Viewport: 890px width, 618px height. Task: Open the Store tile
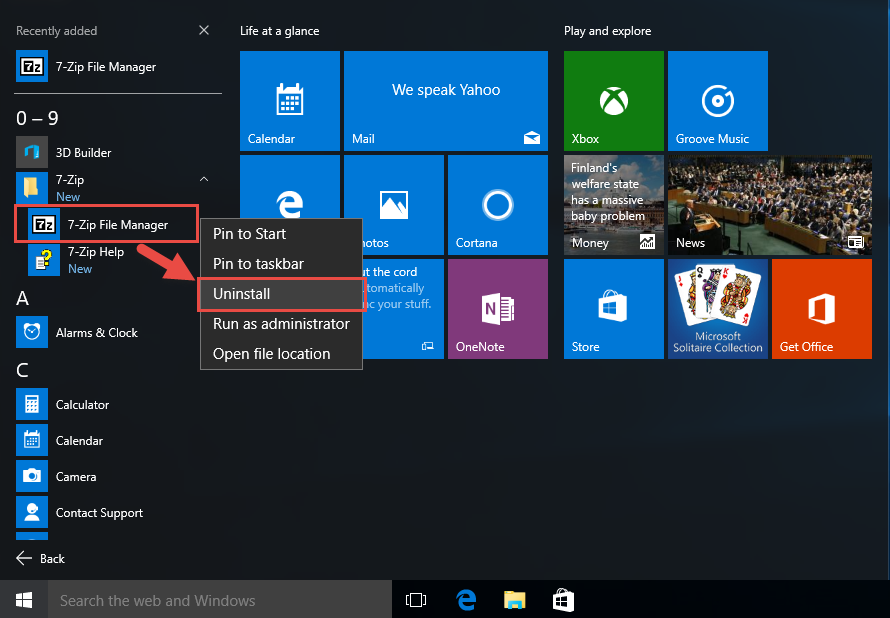tap(614, 309)
